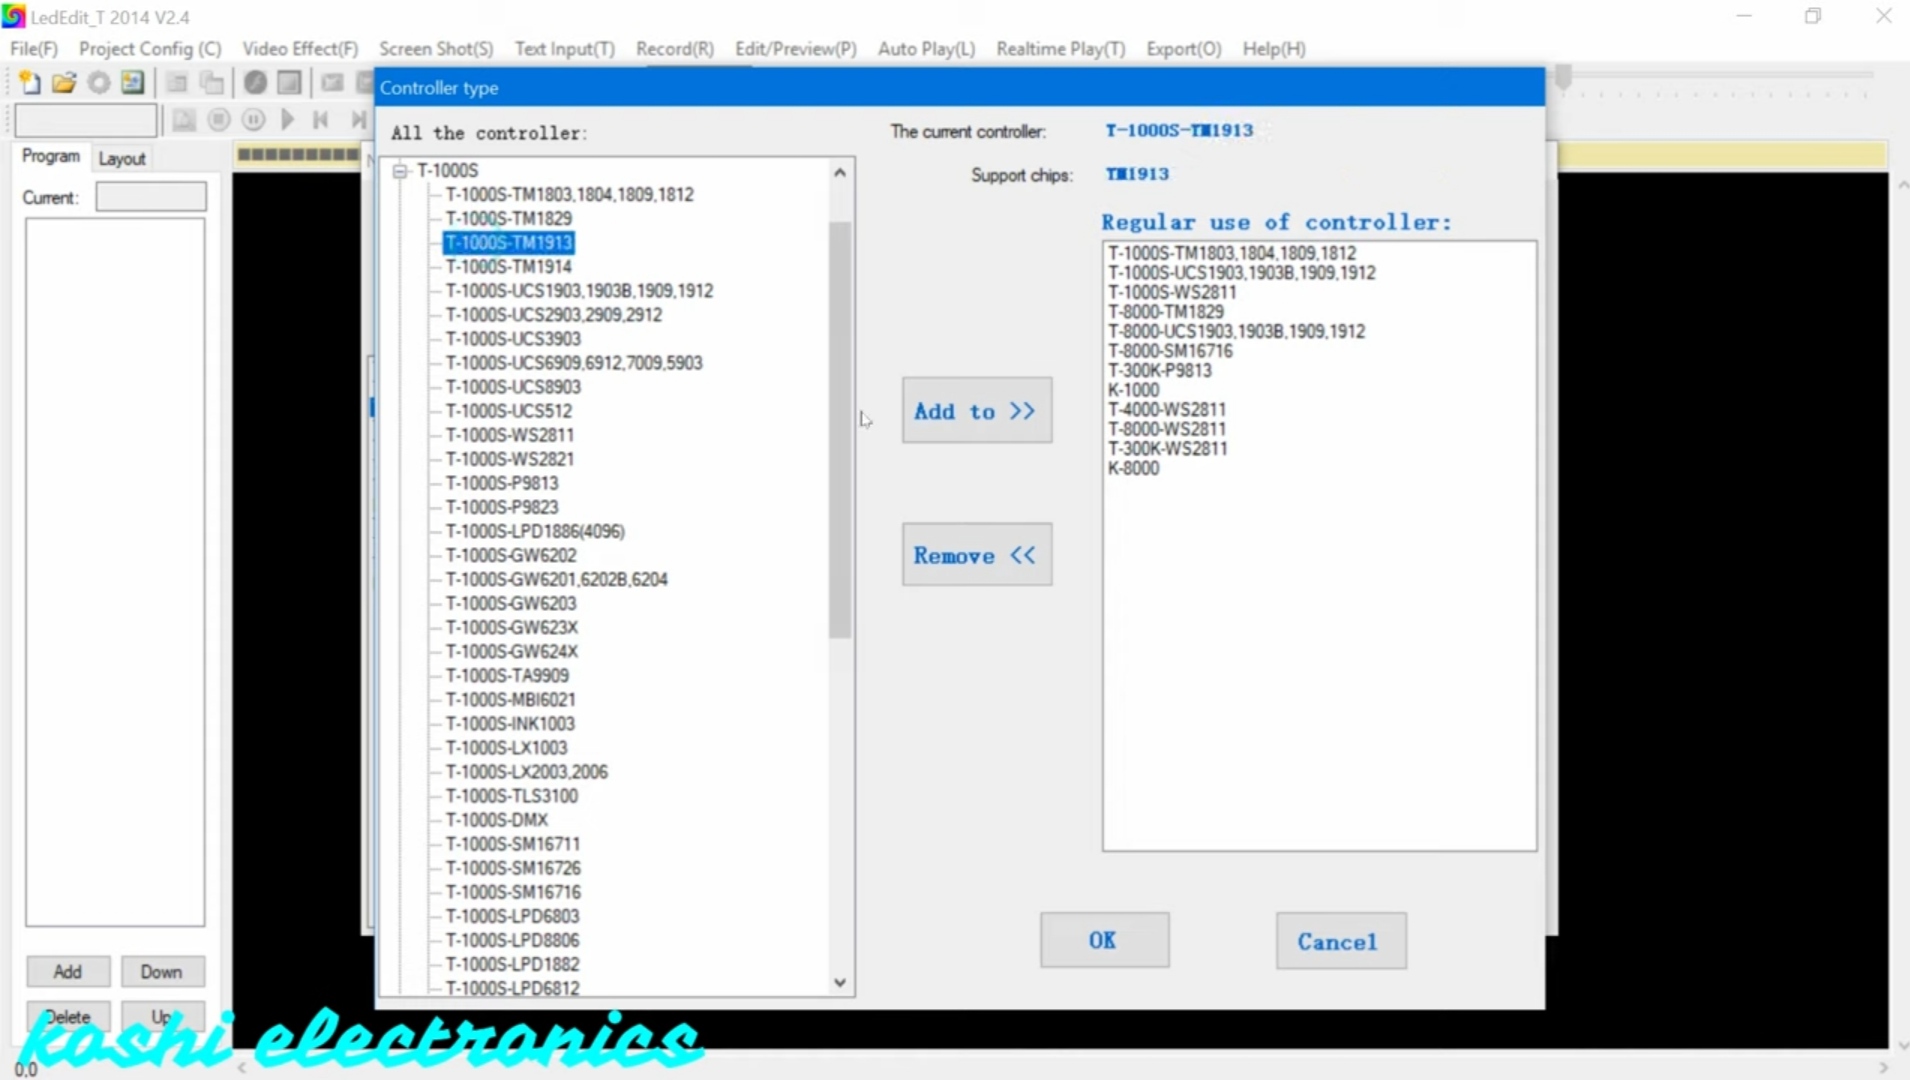Click the controller list scroll-up arrow
Viewport: 1910px width, 1080px height.
(x=840, y=173)
